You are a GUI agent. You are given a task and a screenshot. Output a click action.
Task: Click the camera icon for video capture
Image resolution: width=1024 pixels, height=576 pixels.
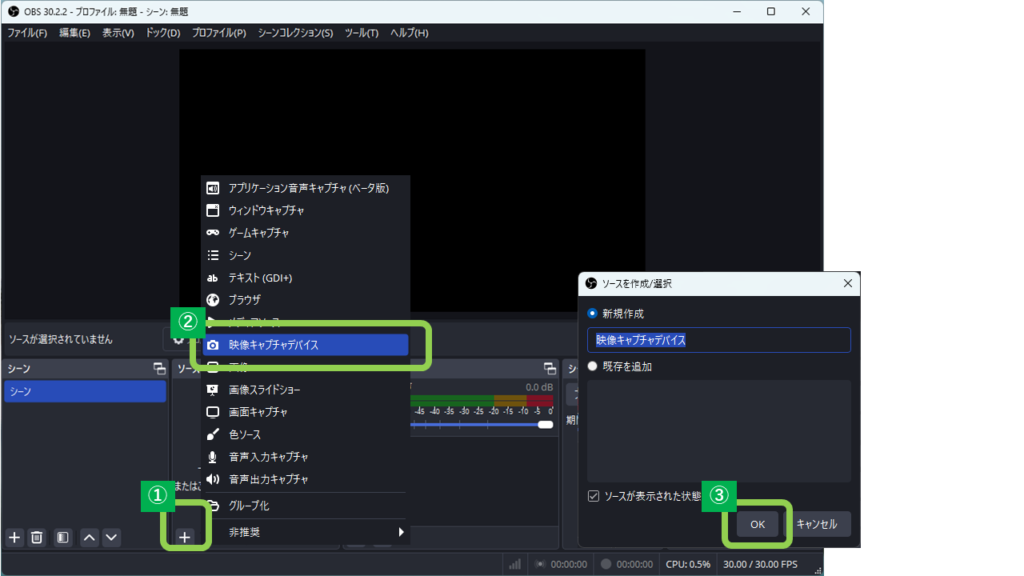213,345
